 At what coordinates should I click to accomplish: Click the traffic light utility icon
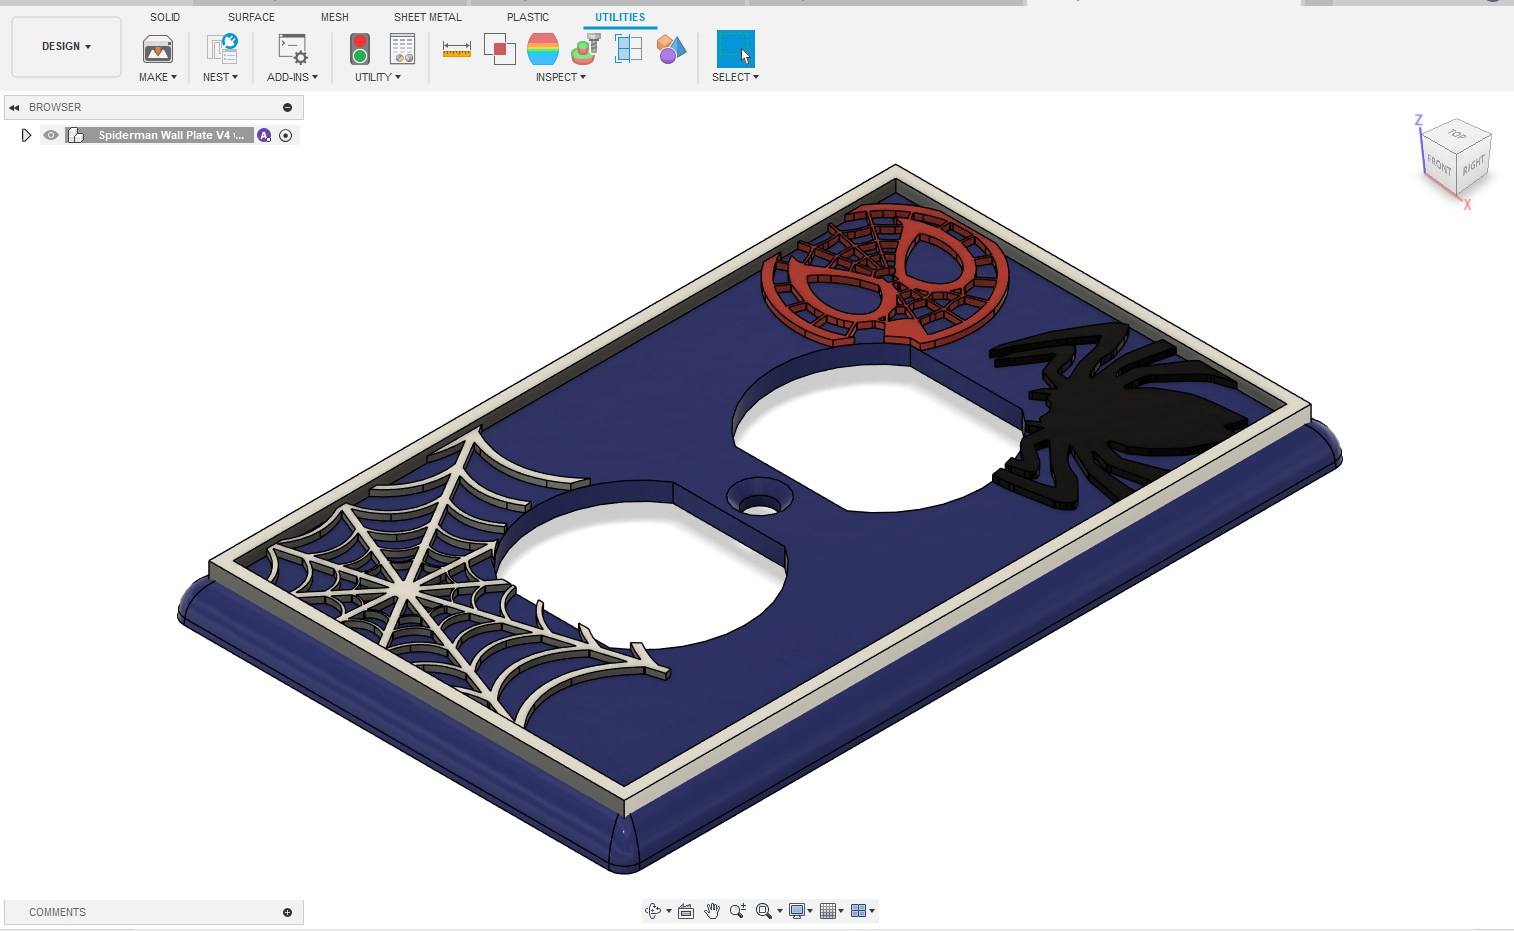coord(360,49)
